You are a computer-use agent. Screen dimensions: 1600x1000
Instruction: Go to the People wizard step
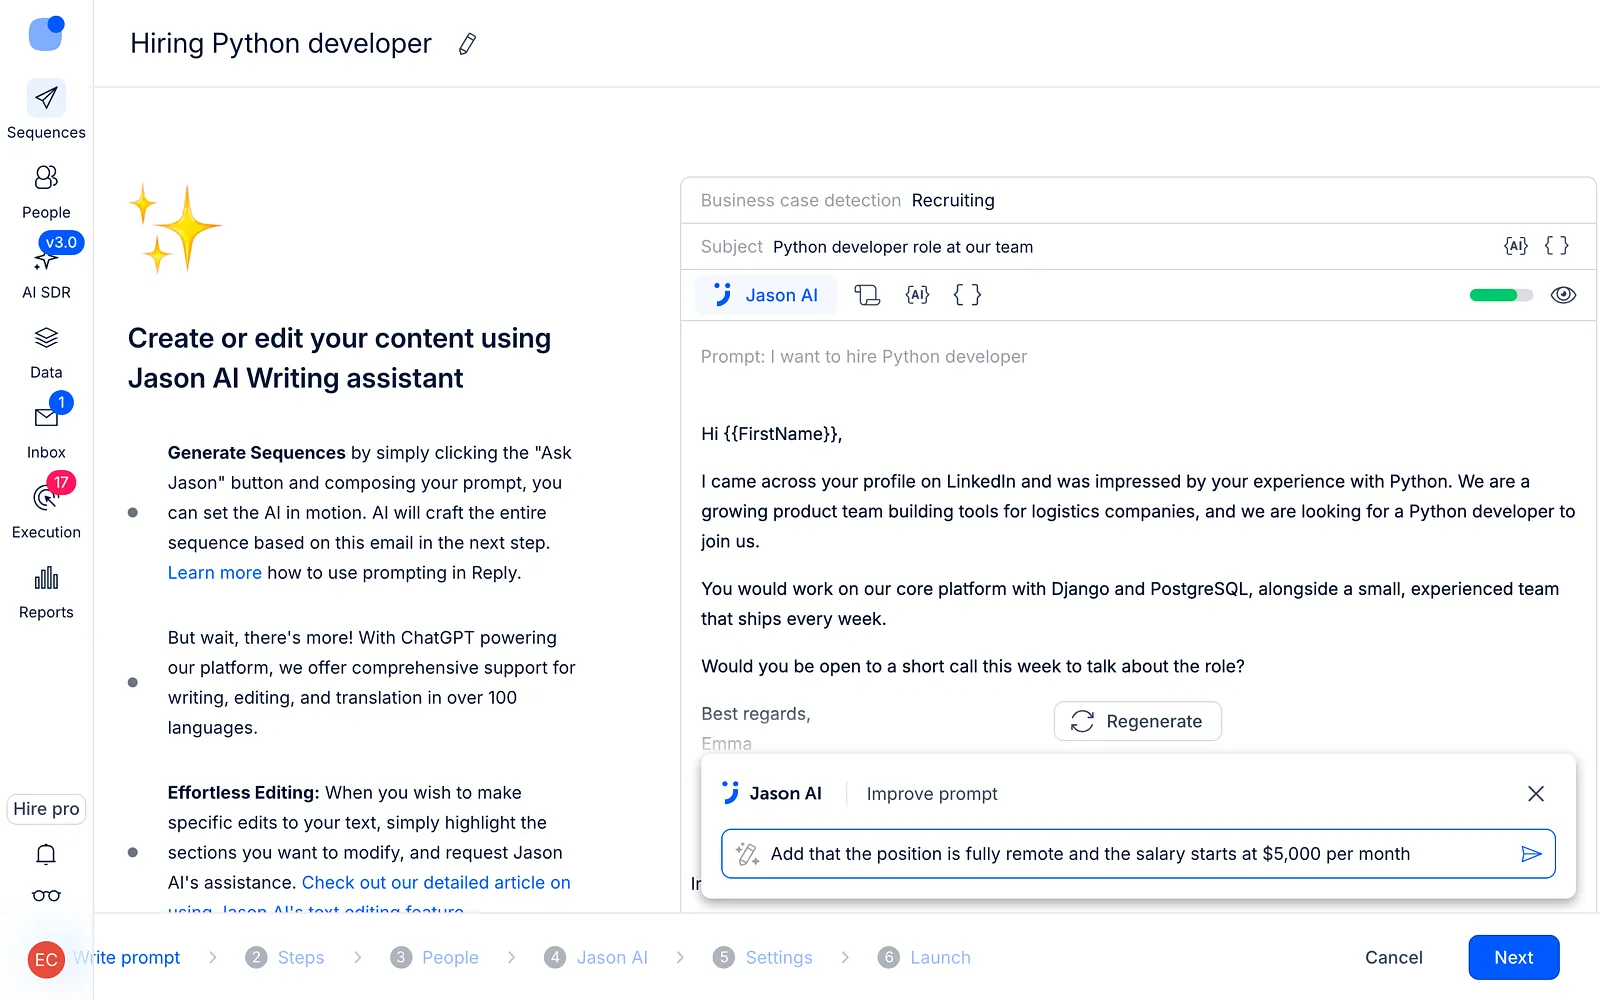coord(435,958)
